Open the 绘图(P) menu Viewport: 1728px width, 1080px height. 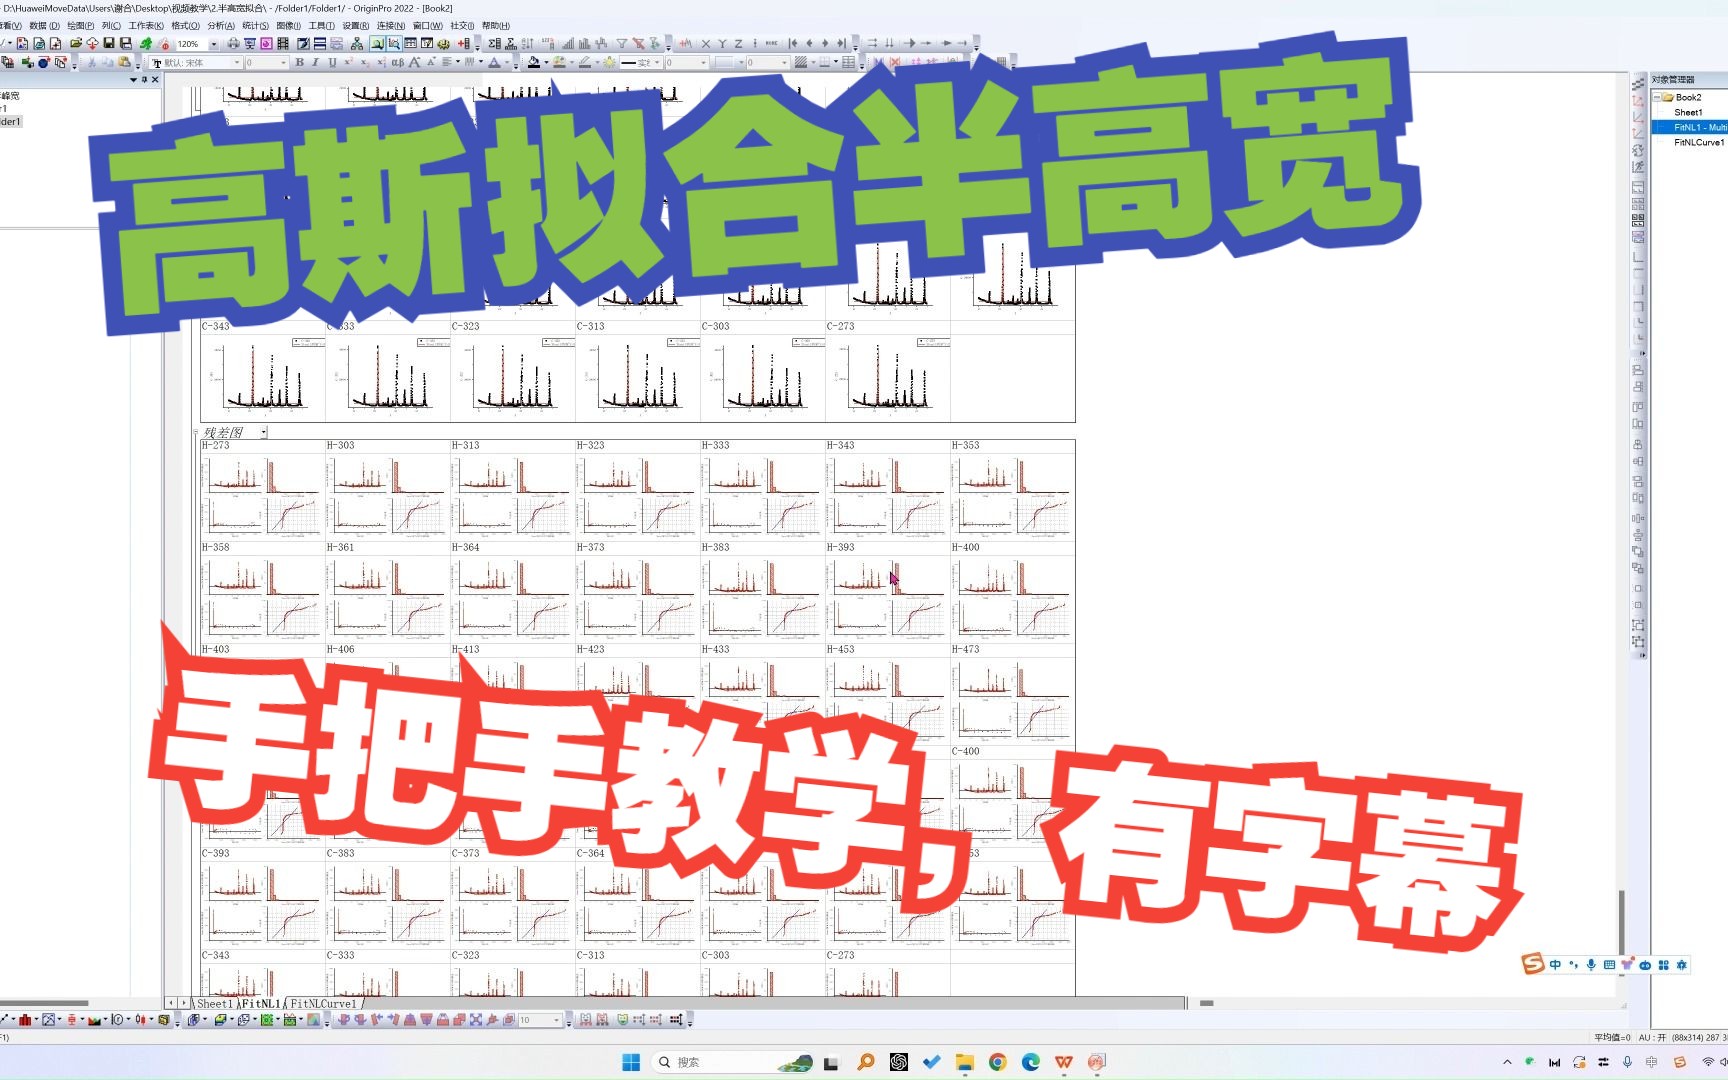80,26
